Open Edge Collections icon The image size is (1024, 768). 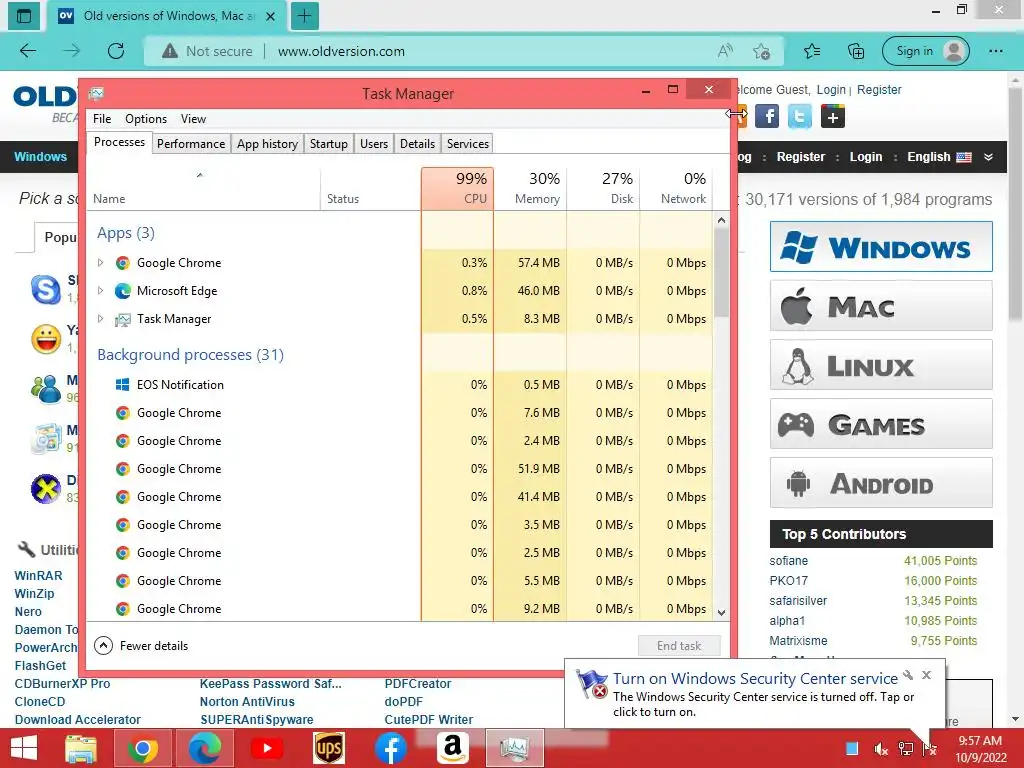[x=856, y=51]
